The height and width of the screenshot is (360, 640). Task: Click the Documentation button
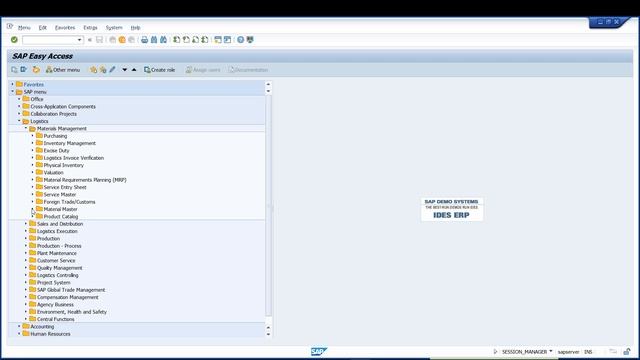click(248, 70)
